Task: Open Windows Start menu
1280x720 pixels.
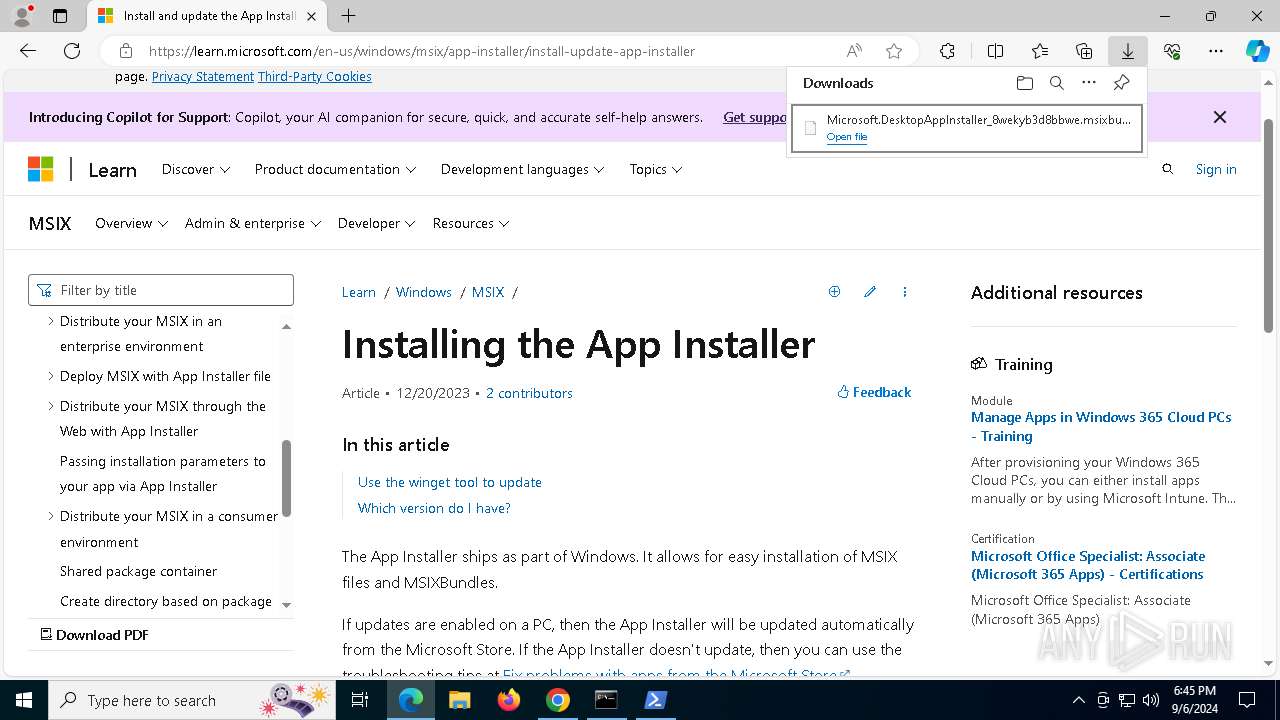Action: (x=24, y=700)
